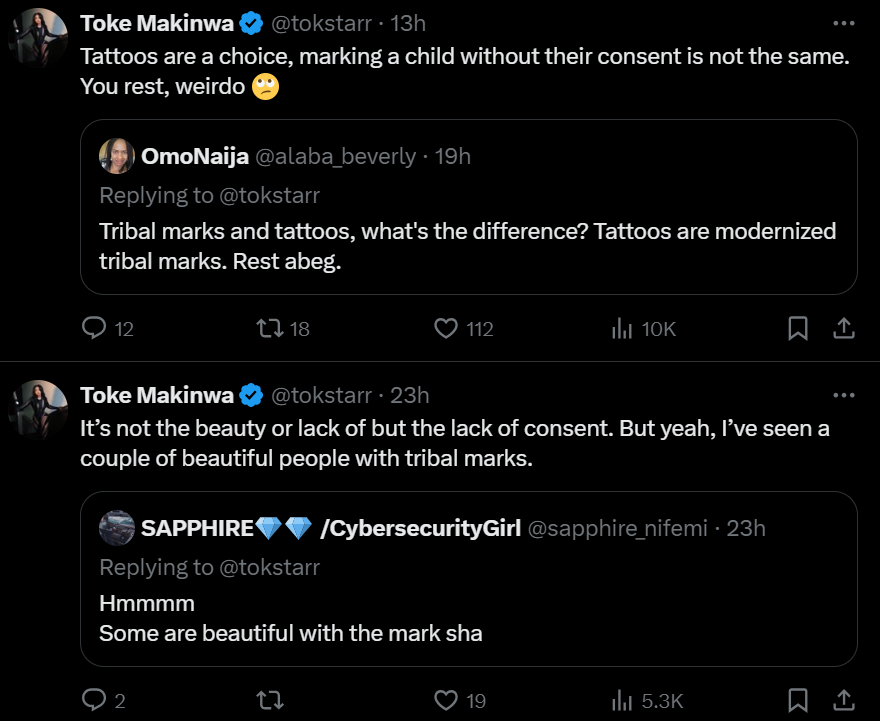View OmoNaija's avatar in the quoted tweet

[118, 156]
